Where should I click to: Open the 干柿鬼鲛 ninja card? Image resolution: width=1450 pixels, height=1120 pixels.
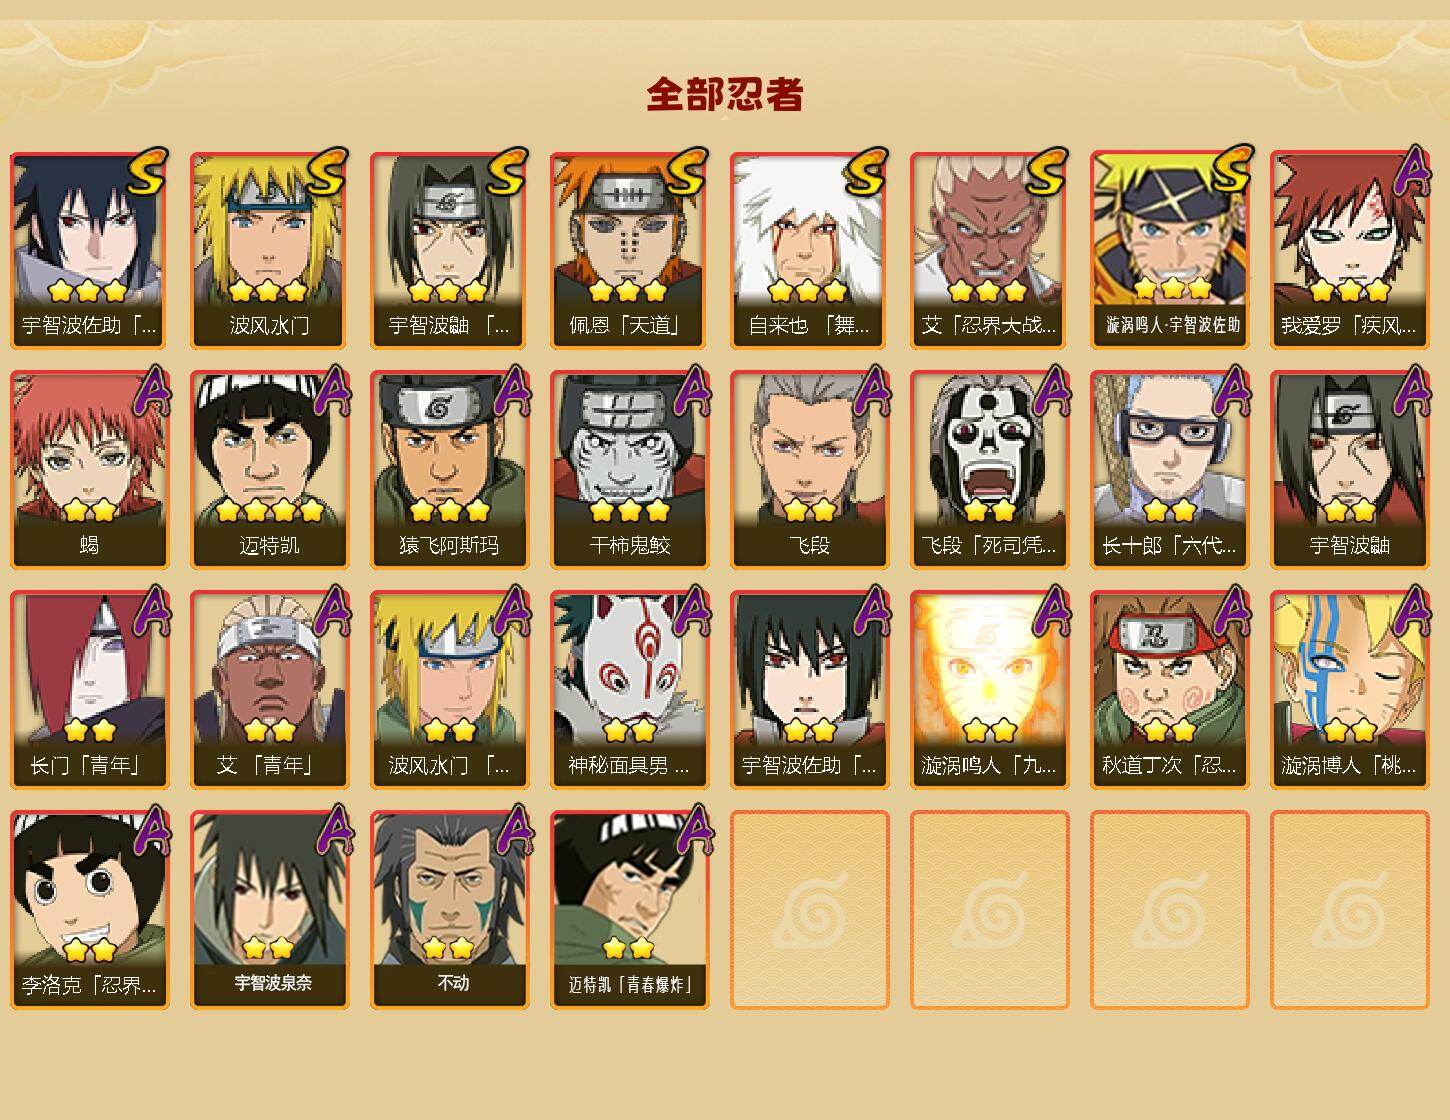point(629,470)
